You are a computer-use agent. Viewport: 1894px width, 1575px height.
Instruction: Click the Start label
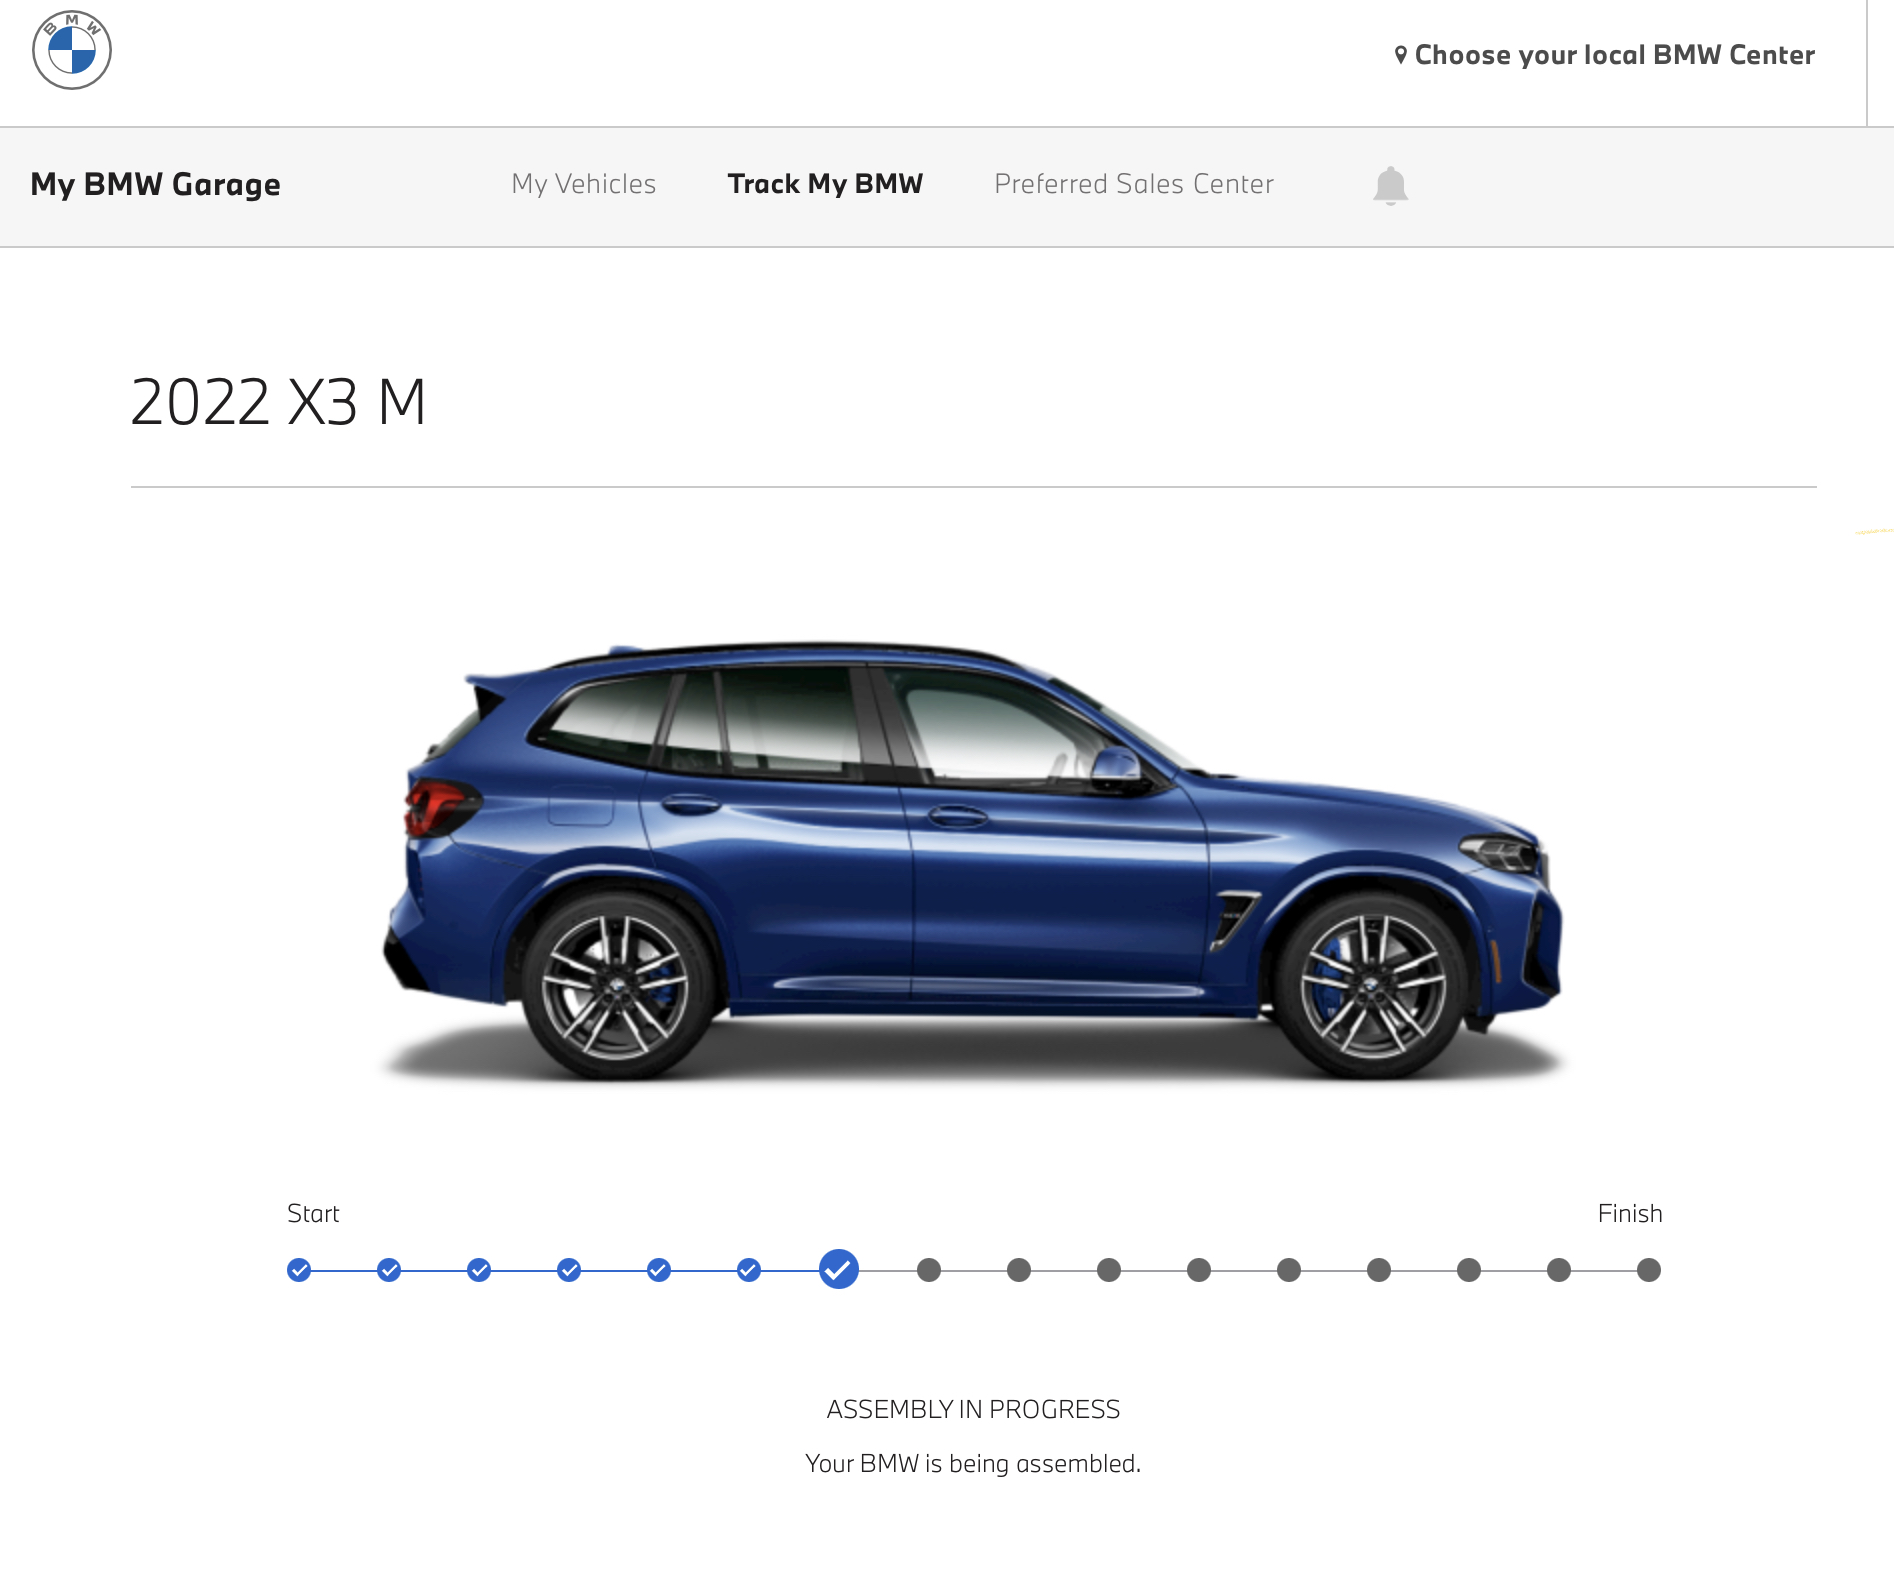(313, 1214)
